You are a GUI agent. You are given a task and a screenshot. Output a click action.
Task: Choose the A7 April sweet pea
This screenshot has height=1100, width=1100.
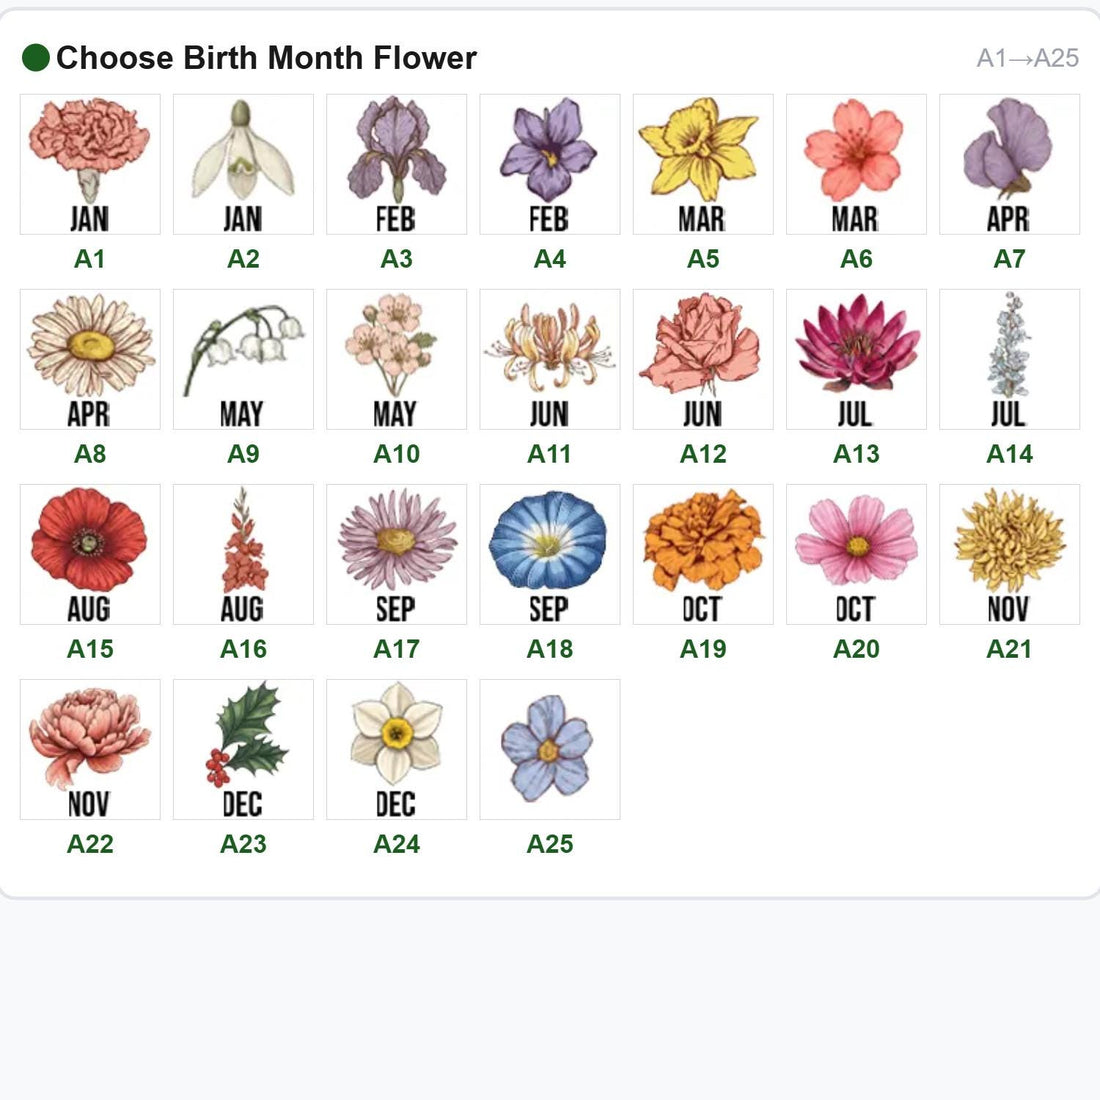[1010, 164]
